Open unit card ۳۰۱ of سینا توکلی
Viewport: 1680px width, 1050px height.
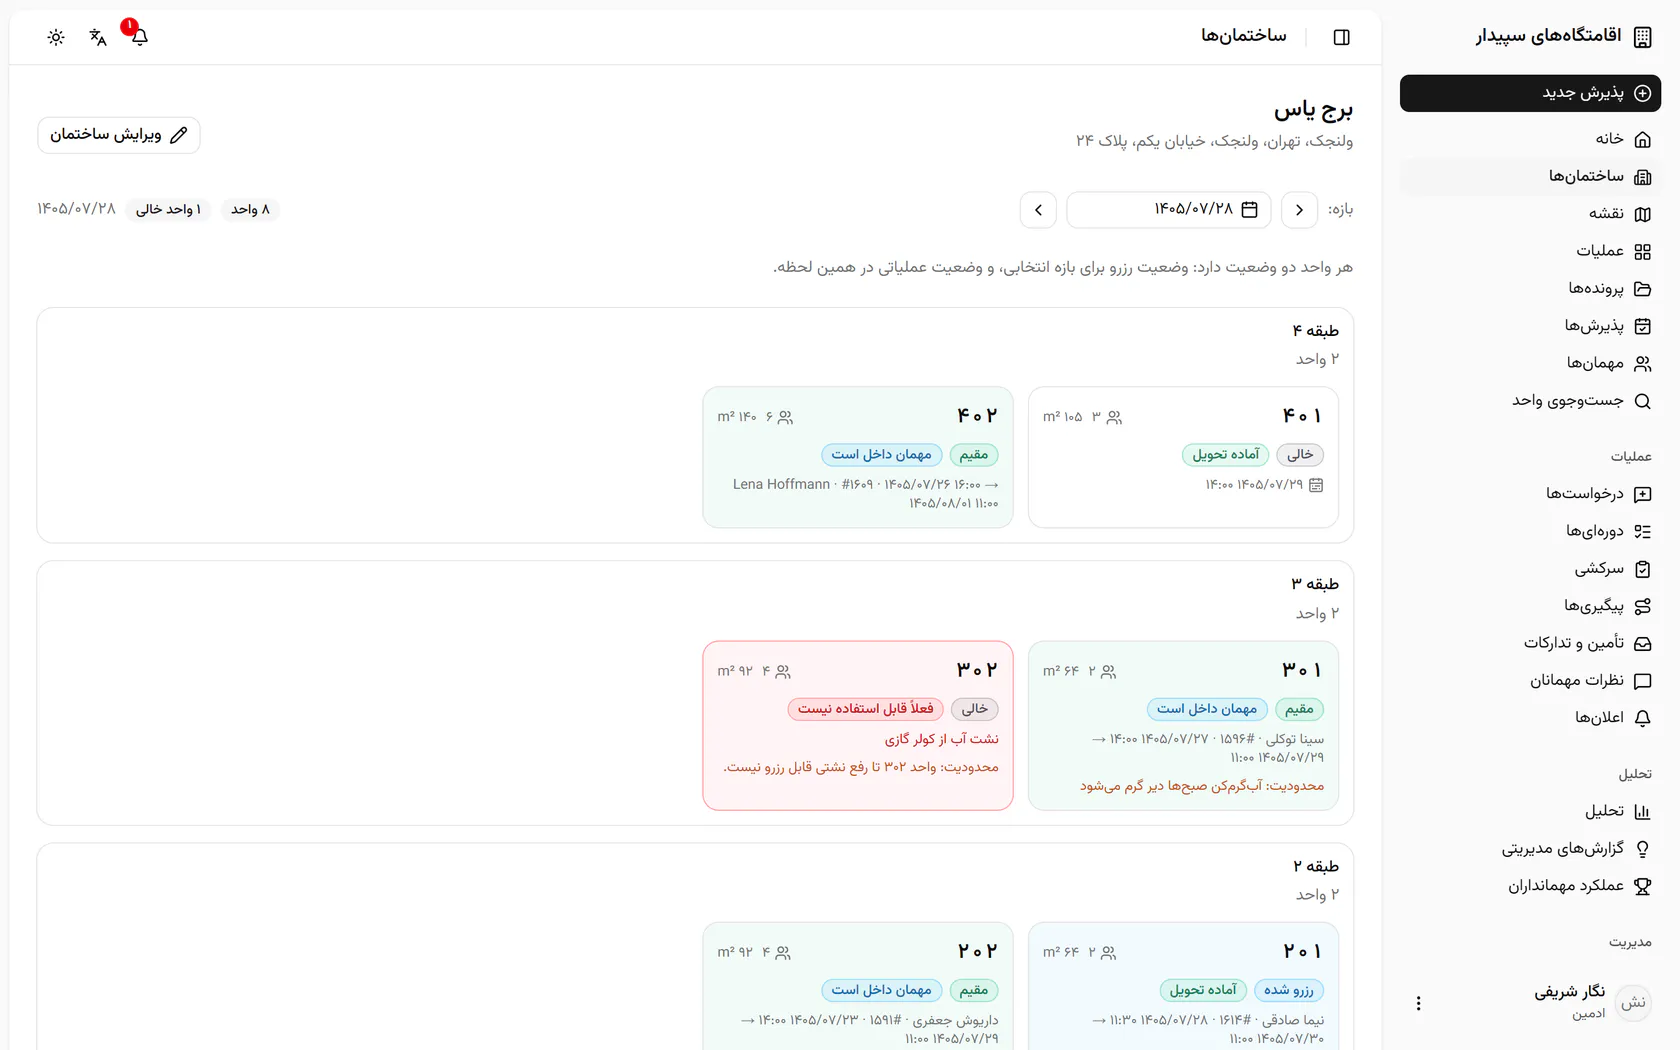[x=1183, y=725]
